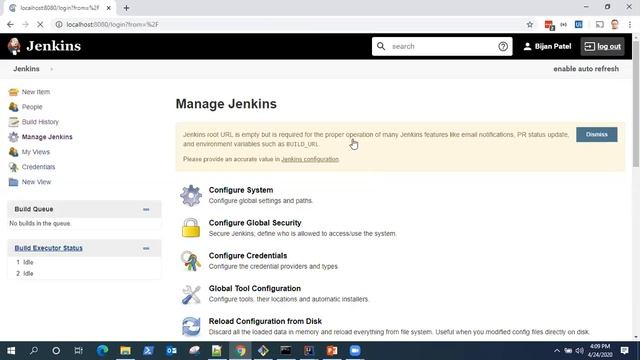Dismiss the root URL warning
The image size is (640, 360).
[596, 135]
